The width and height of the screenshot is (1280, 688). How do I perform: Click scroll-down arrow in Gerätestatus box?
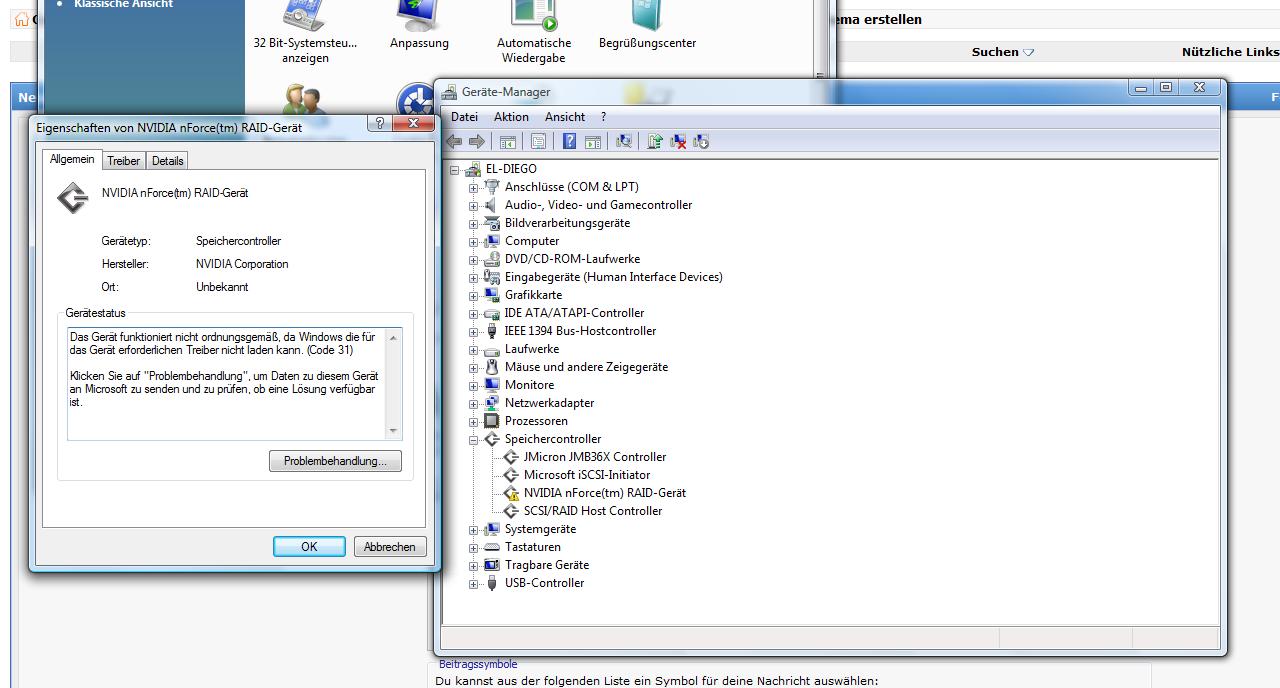394,431
